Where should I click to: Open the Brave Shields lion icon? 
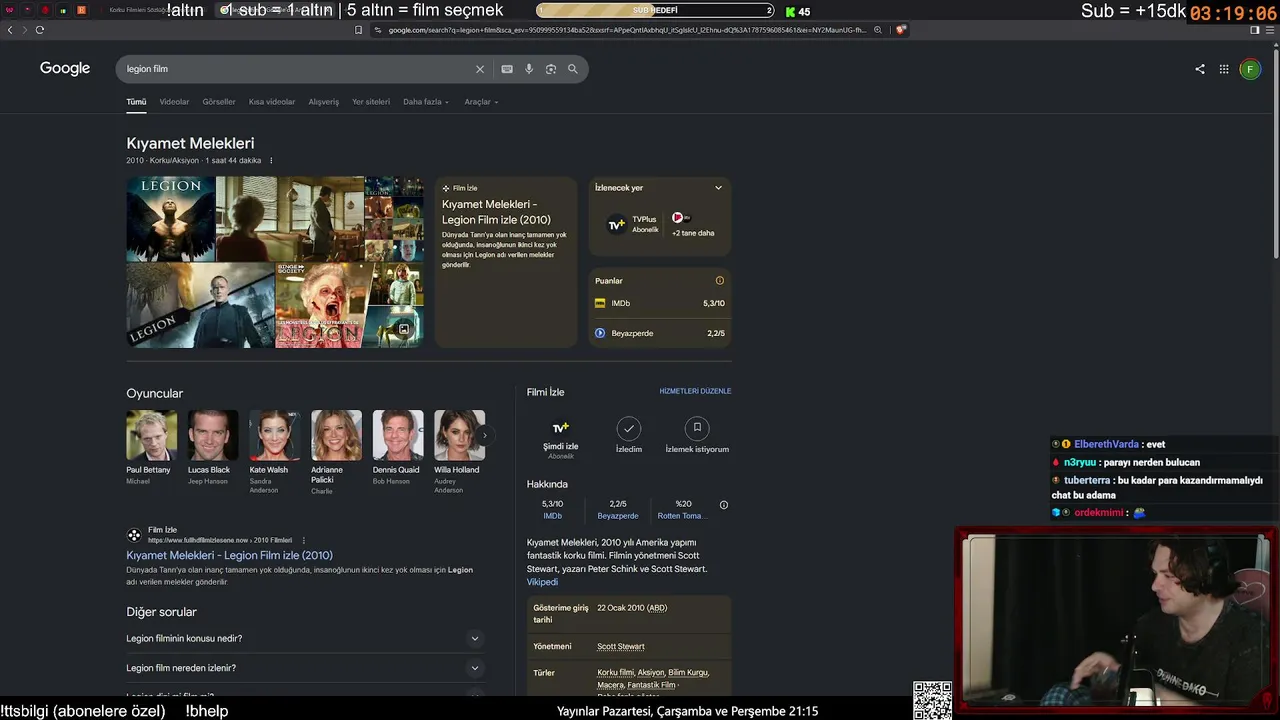900,30
